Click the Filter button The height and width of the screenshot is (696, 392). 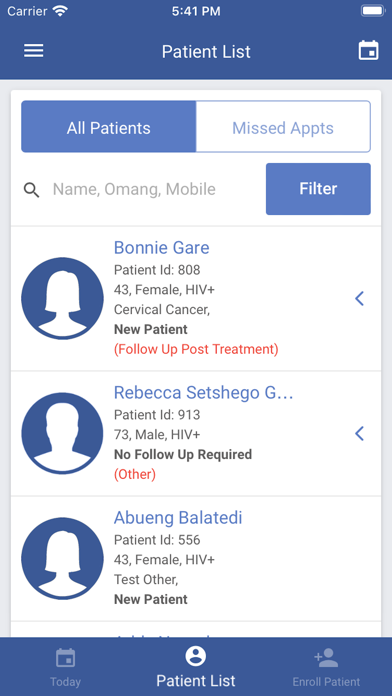pyautogui.click(x=318, y=189)
